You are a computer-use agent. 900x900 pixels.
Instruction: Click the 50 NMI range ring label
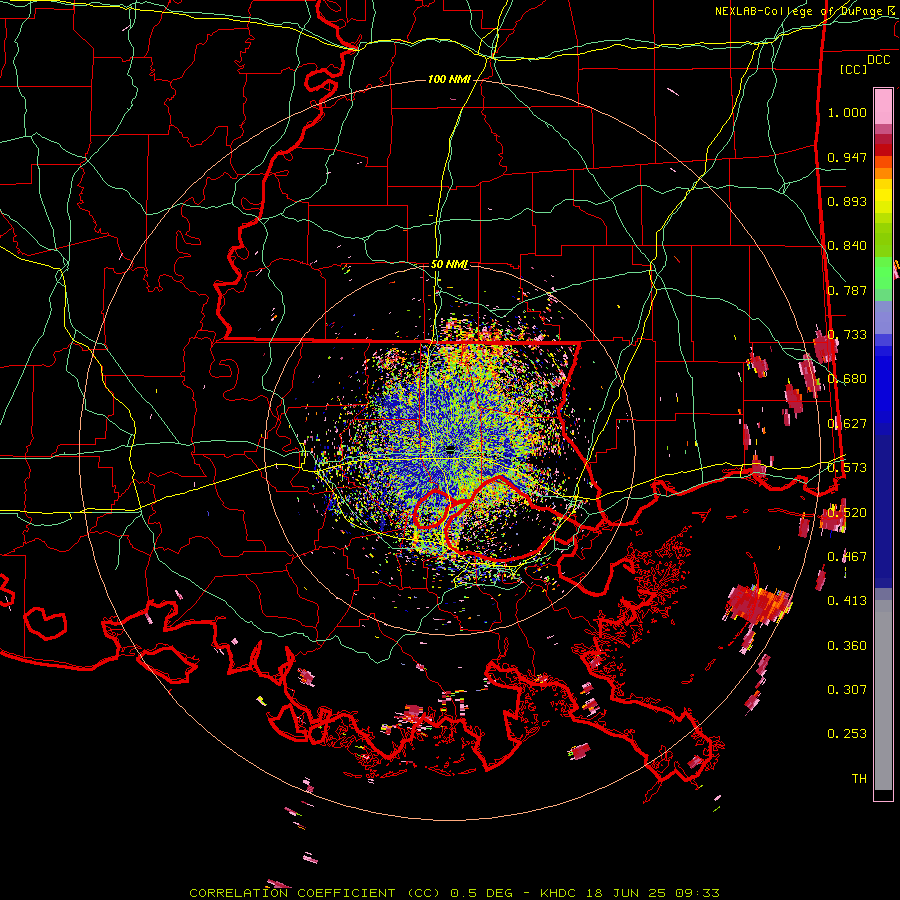click(x=449, y=265)
